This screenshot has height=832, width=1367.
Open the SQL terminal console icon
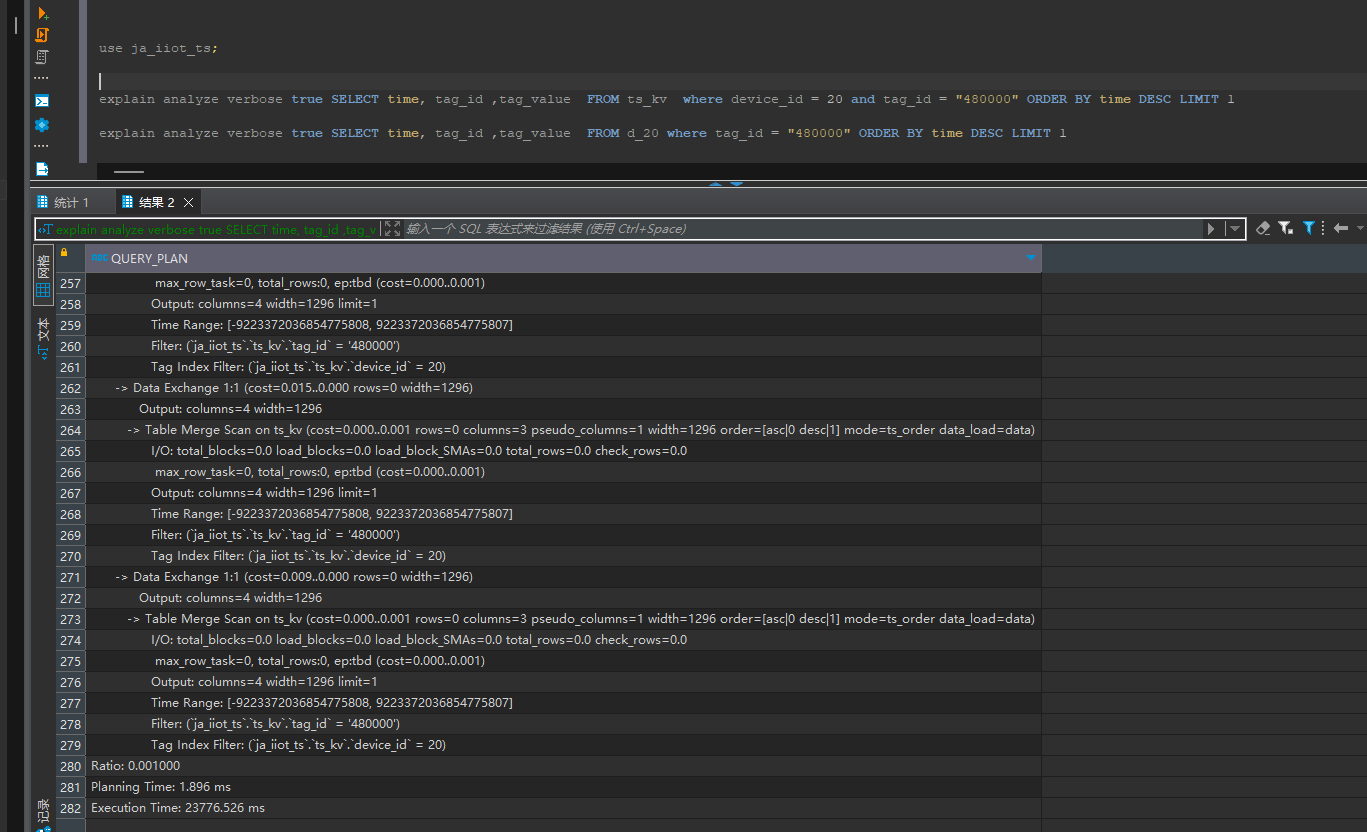click(x=42, y=101)
